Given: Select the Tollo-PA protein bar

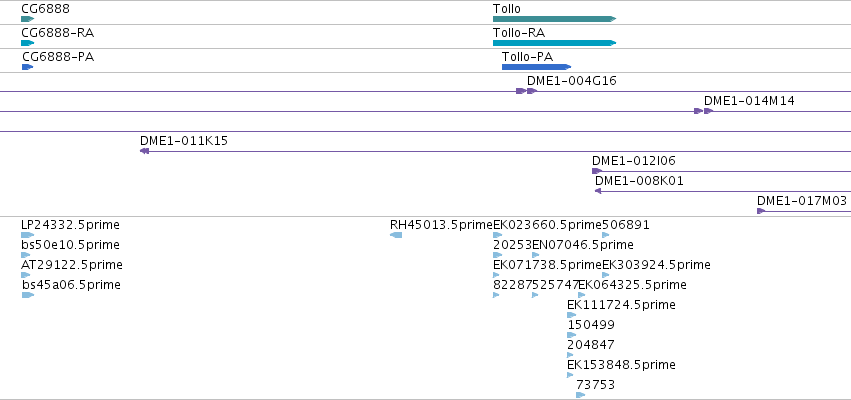Looking at the screenshot, I should [x=536, y=67].
